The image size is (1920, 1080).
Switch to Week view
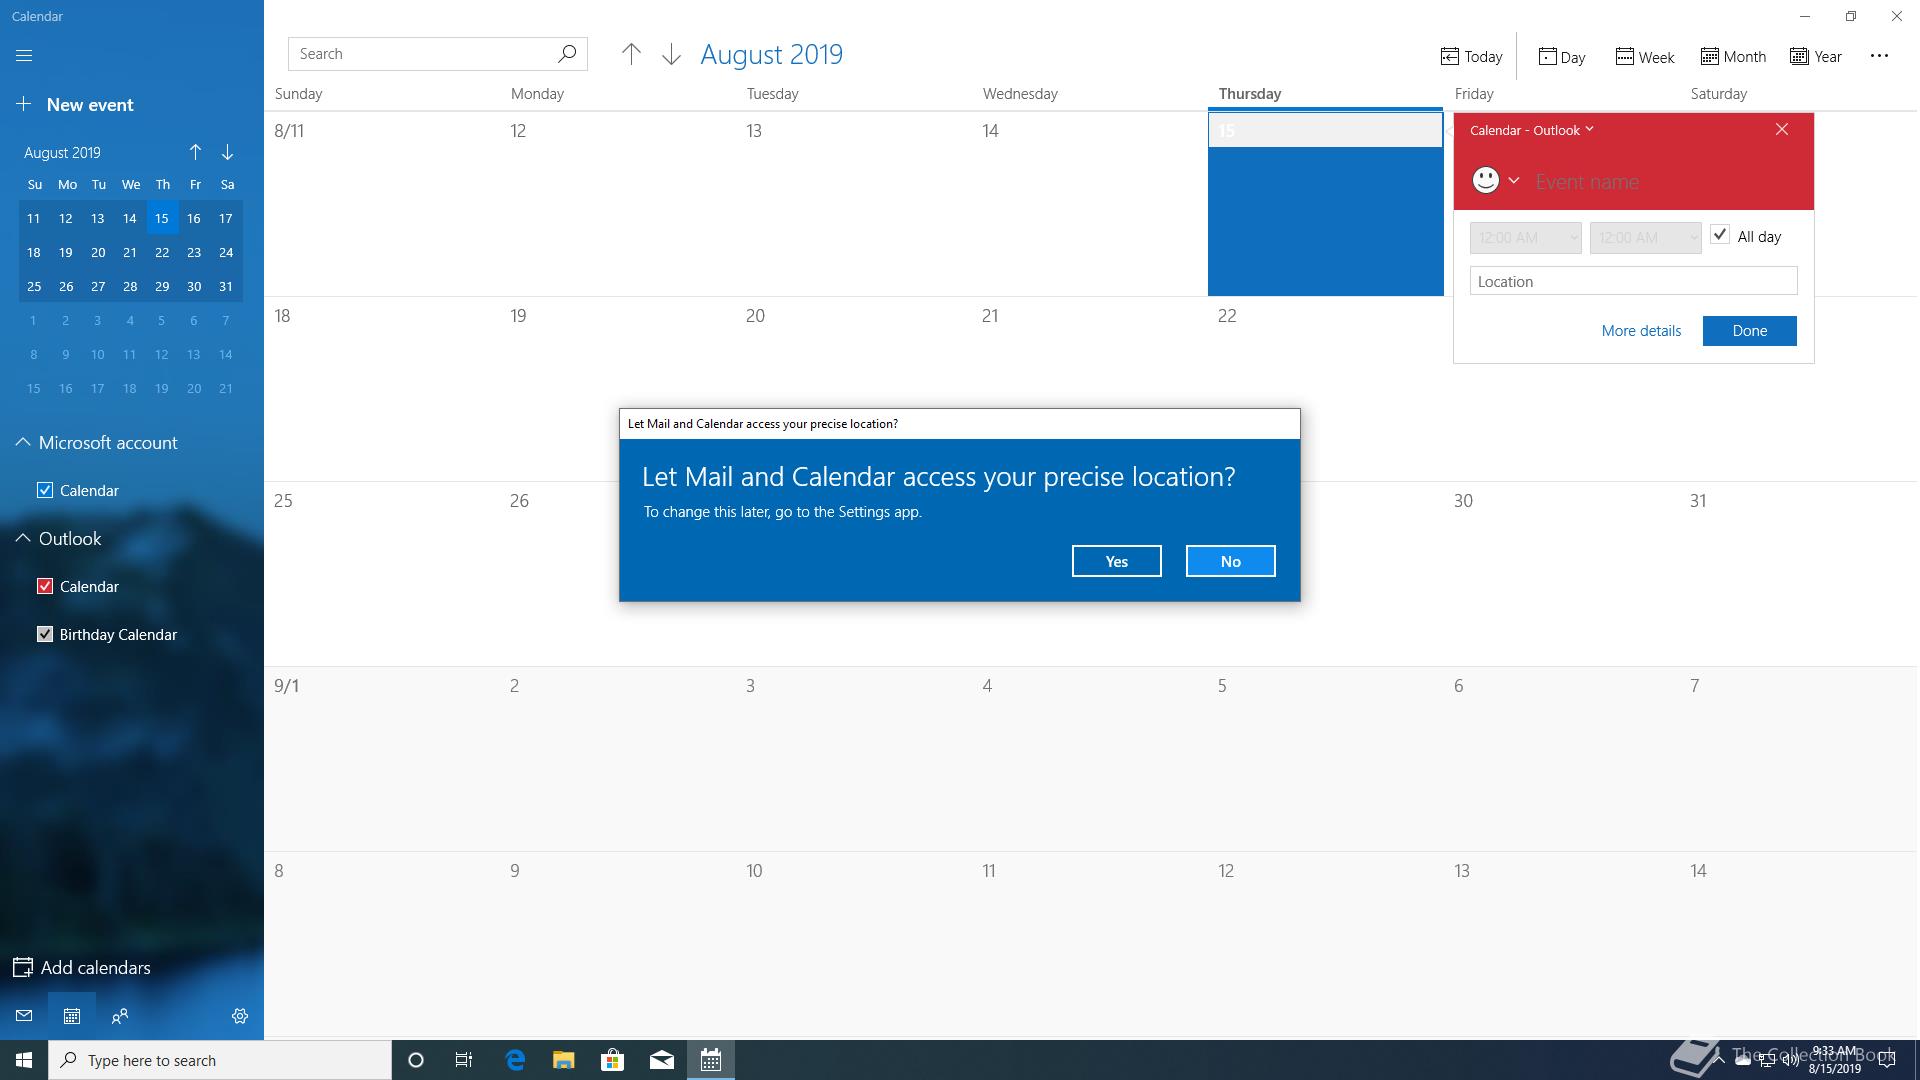pos(1645,57)
